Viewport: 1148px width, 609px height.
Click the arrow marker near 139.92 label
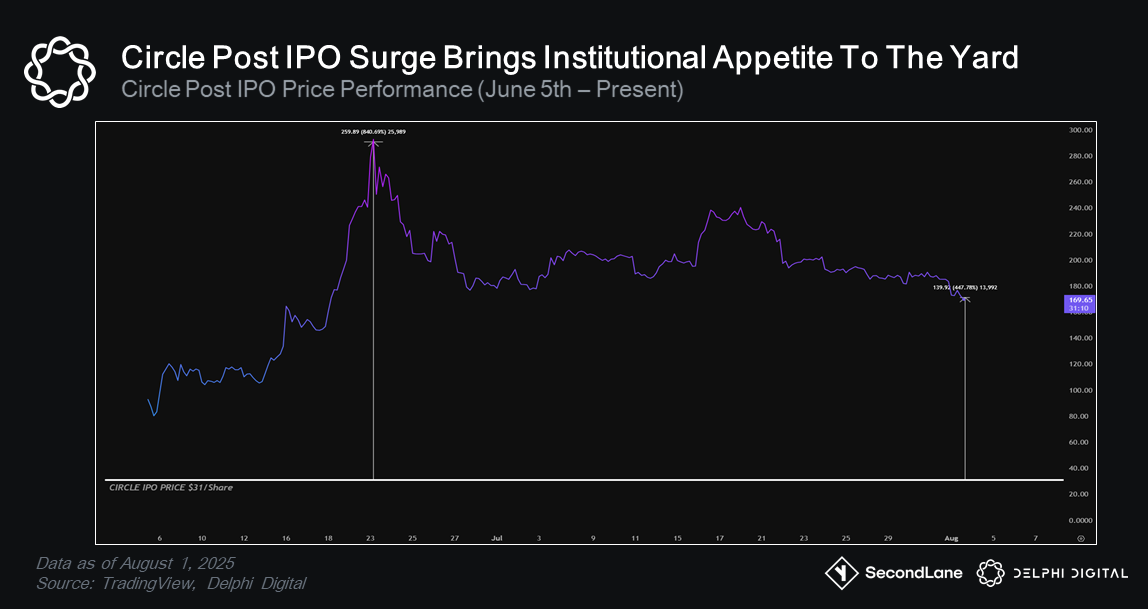click(965, 298)
